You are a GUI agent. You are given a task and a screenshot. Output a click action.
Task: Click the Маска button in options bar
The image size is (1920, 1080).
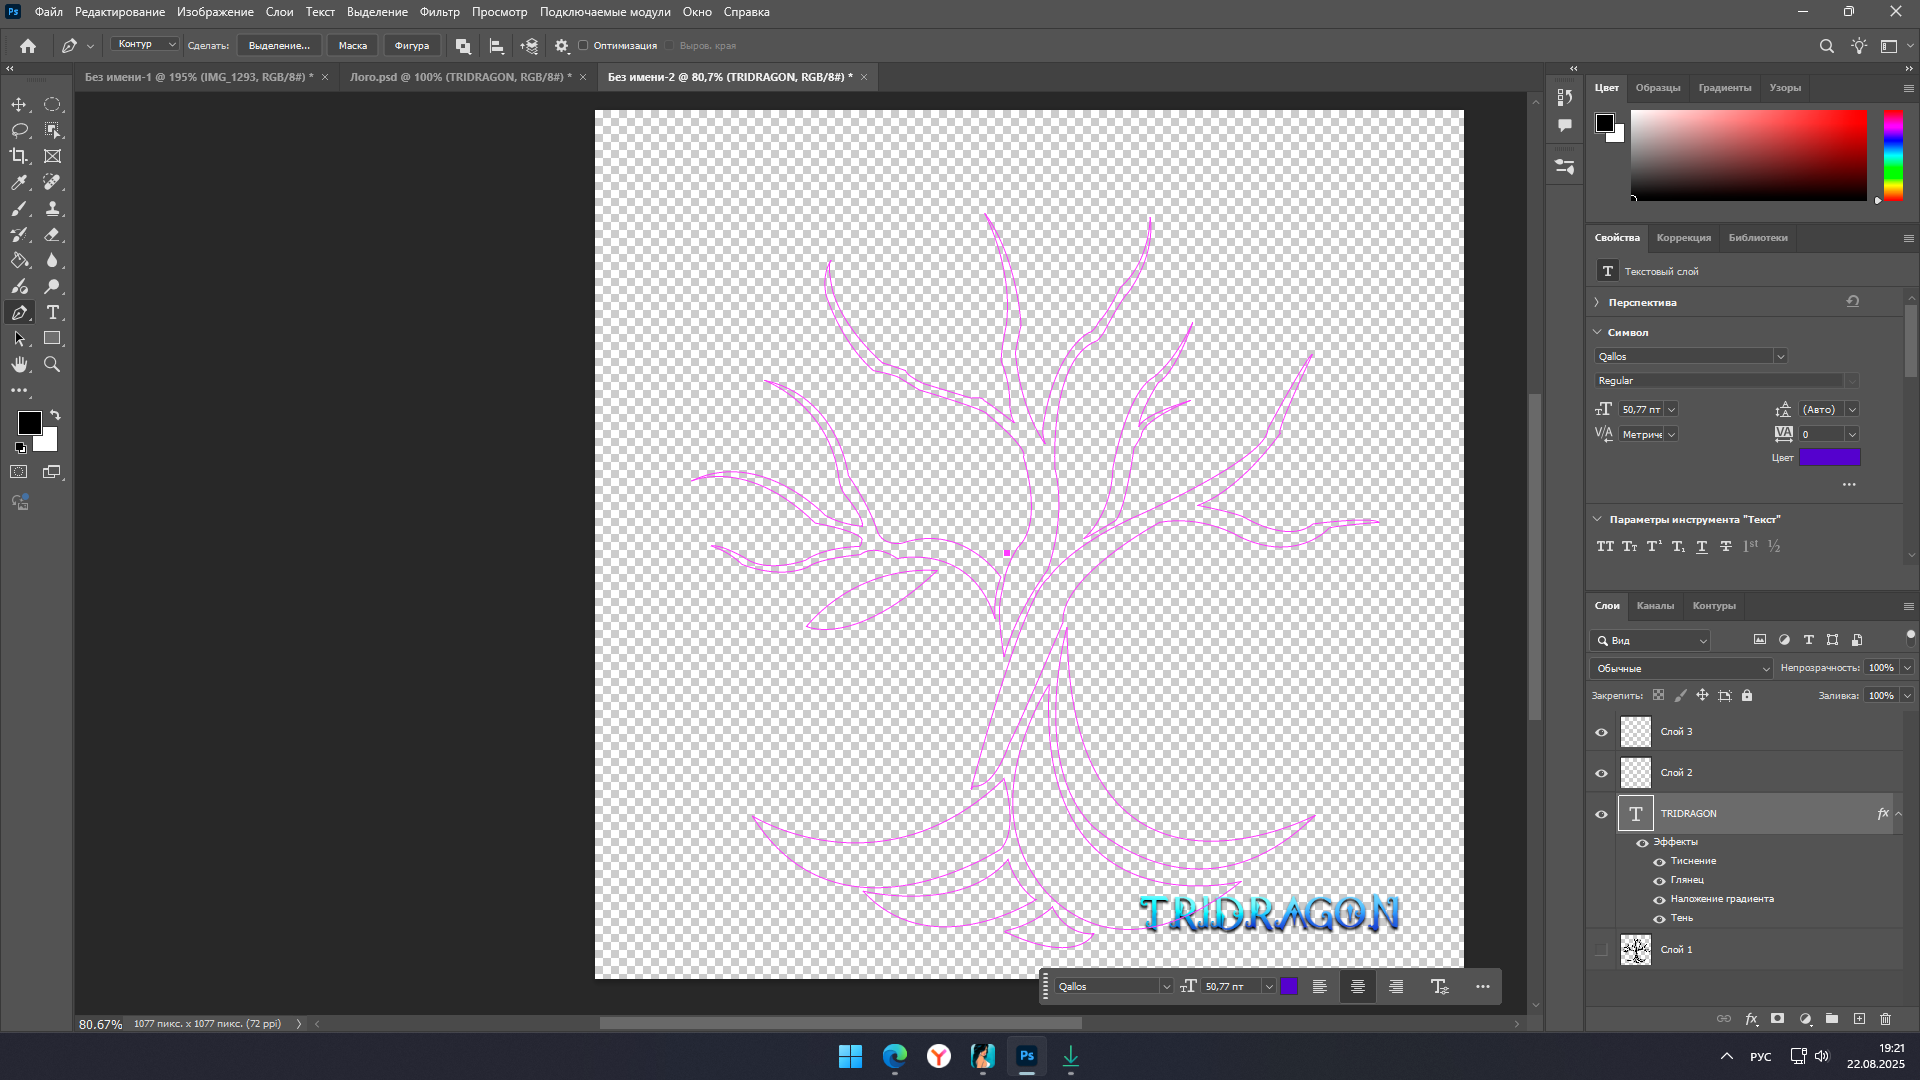(352, 46)
